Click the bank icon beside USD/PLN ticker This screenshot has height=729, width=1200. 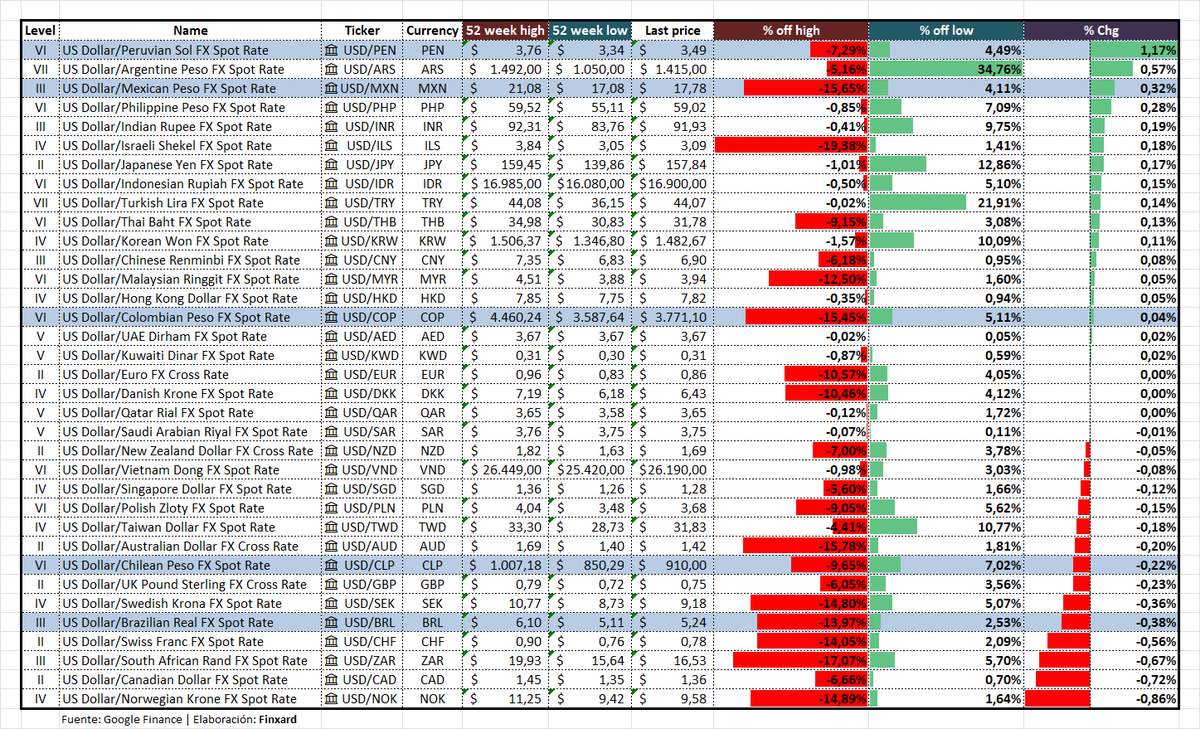pos(332,507)
